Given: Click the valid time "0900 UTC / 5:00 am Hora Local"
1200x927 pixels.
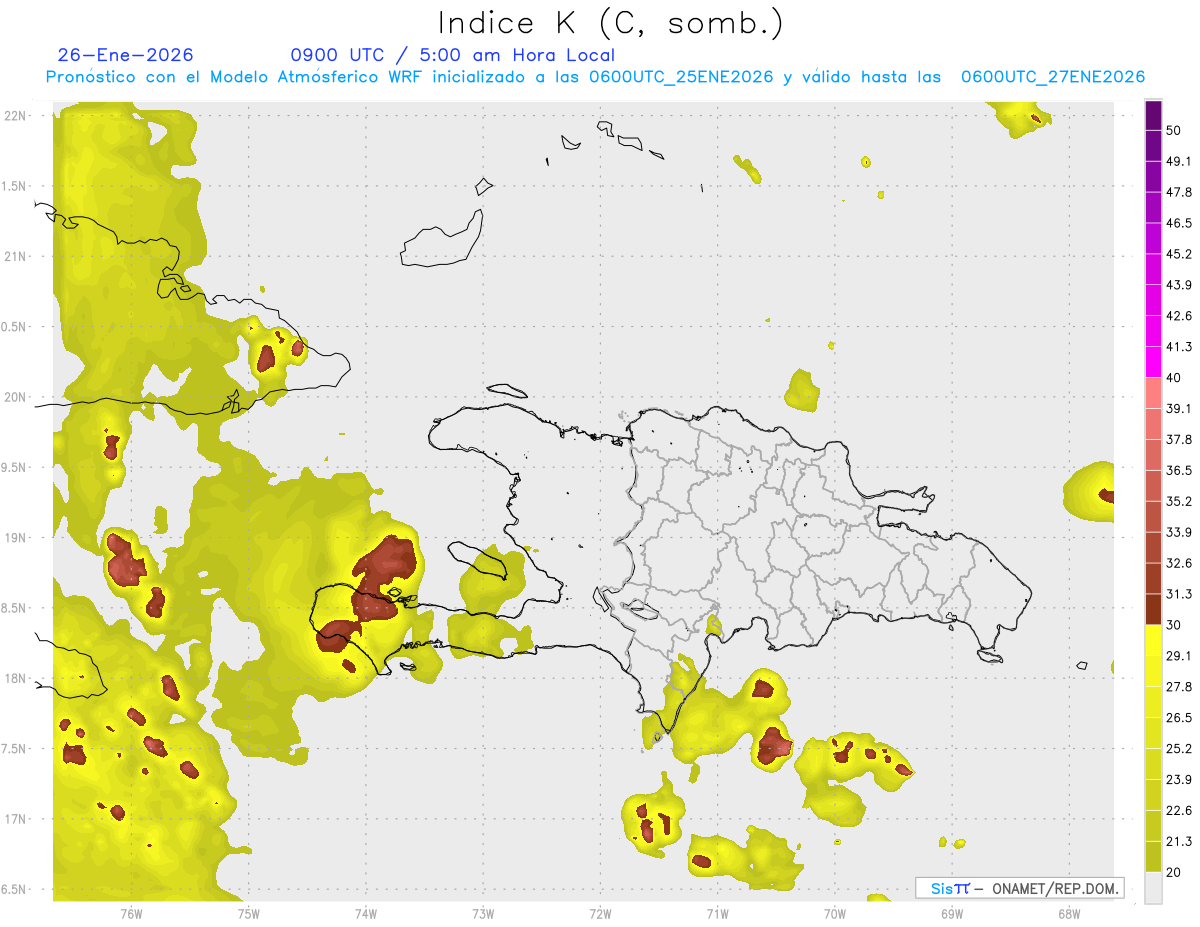Looking at the screenshot, I should tap(453, 55).
